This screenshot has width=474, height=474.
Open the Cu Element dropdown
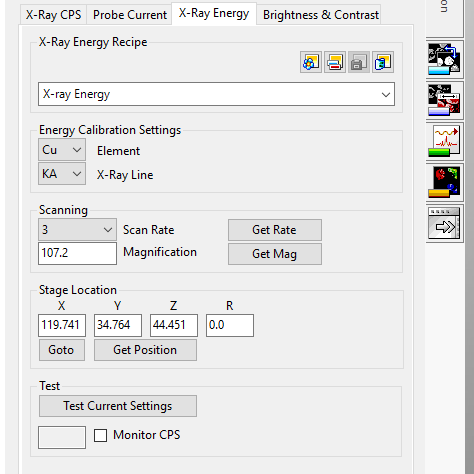pos(62,150)
